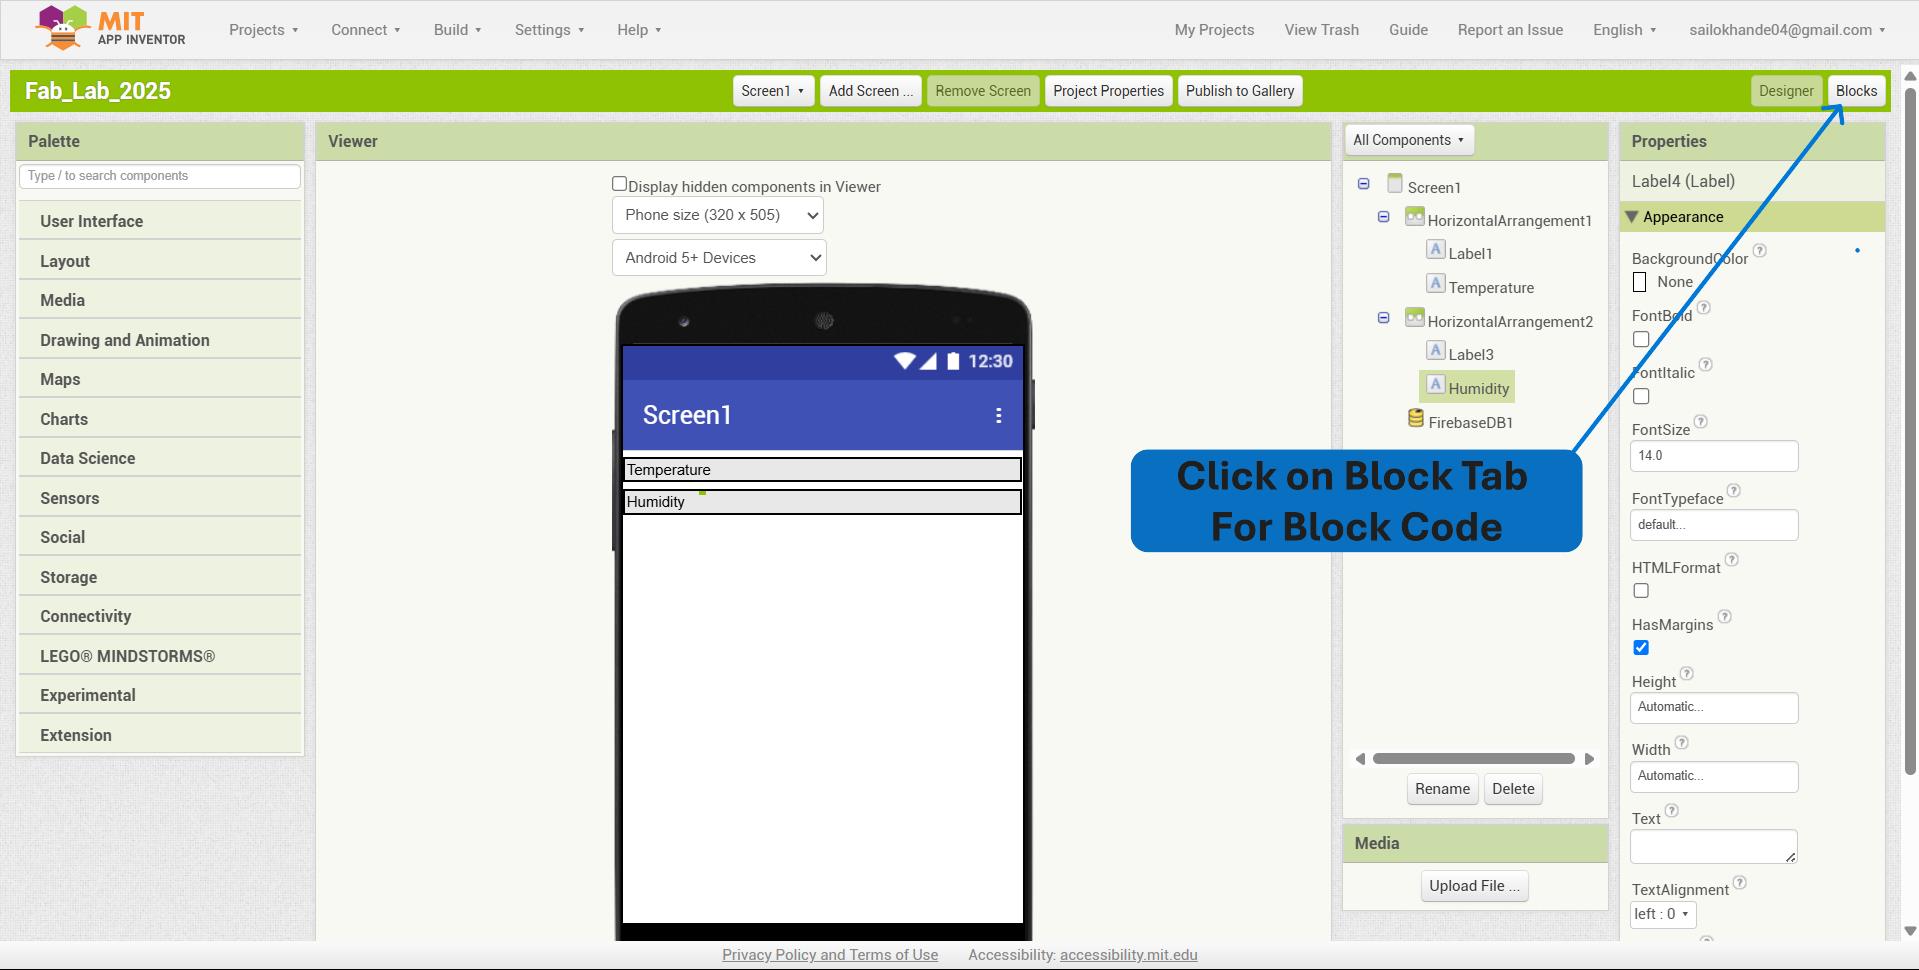Open Text property help question-mark icon

1672,811
